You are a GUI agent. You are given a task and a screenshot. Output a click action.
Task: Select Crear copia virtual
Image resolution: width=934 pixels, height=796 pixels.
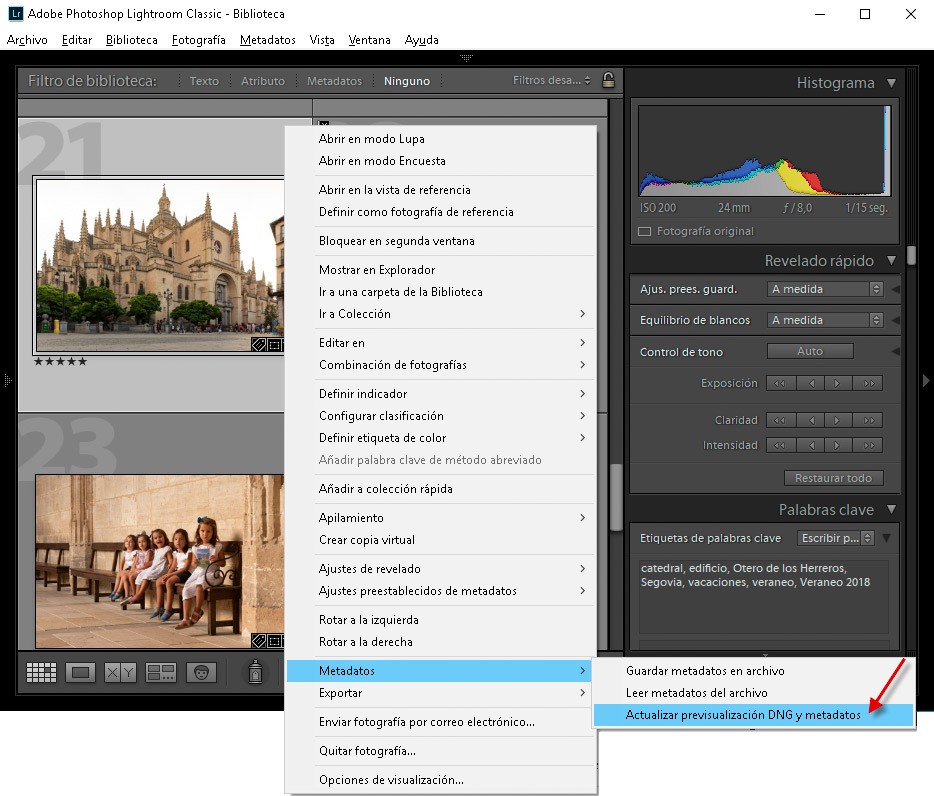(x=441, y=540)
